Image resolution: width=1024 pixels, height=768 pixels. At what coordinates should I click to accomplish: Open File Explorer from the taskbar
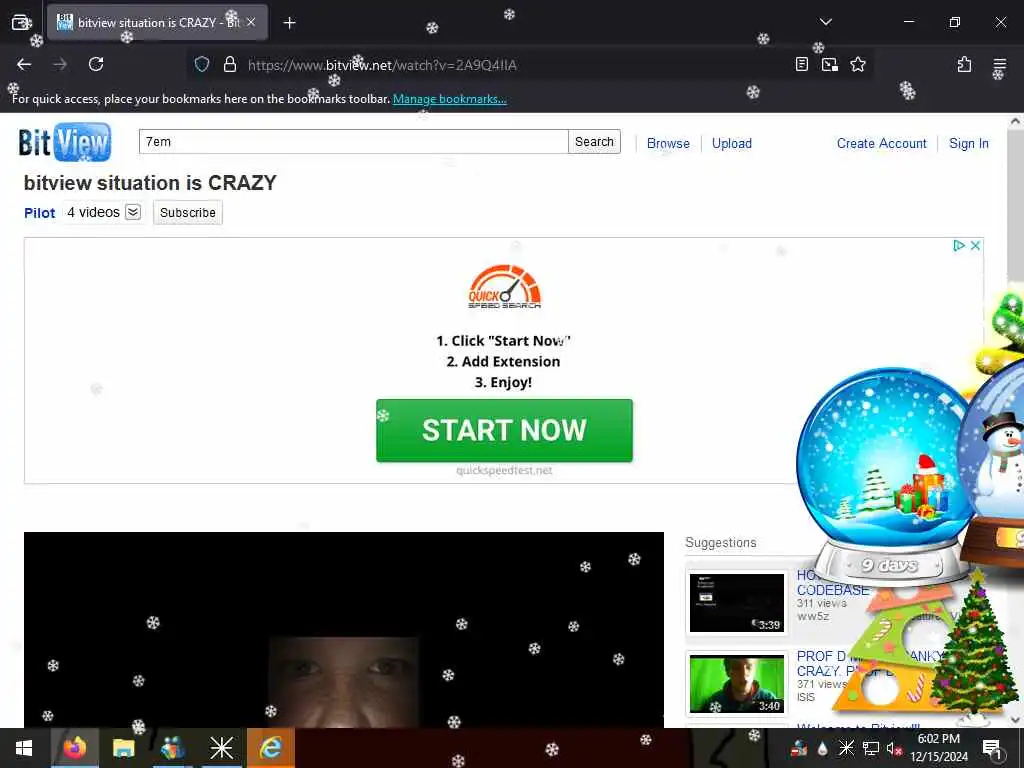coord(123,748)
